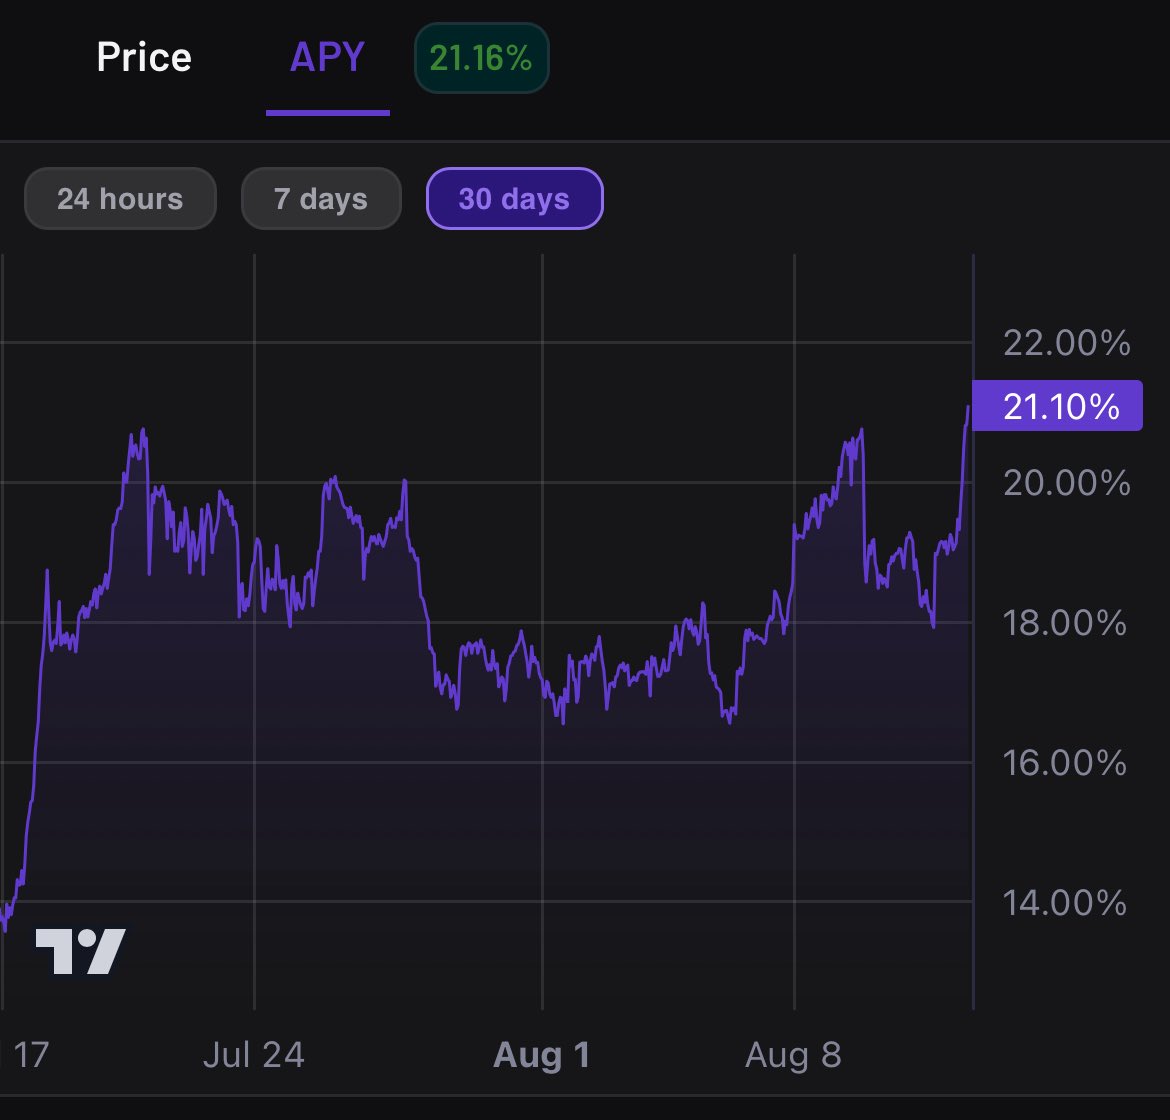Click the 21.16% APY badge

481,58
